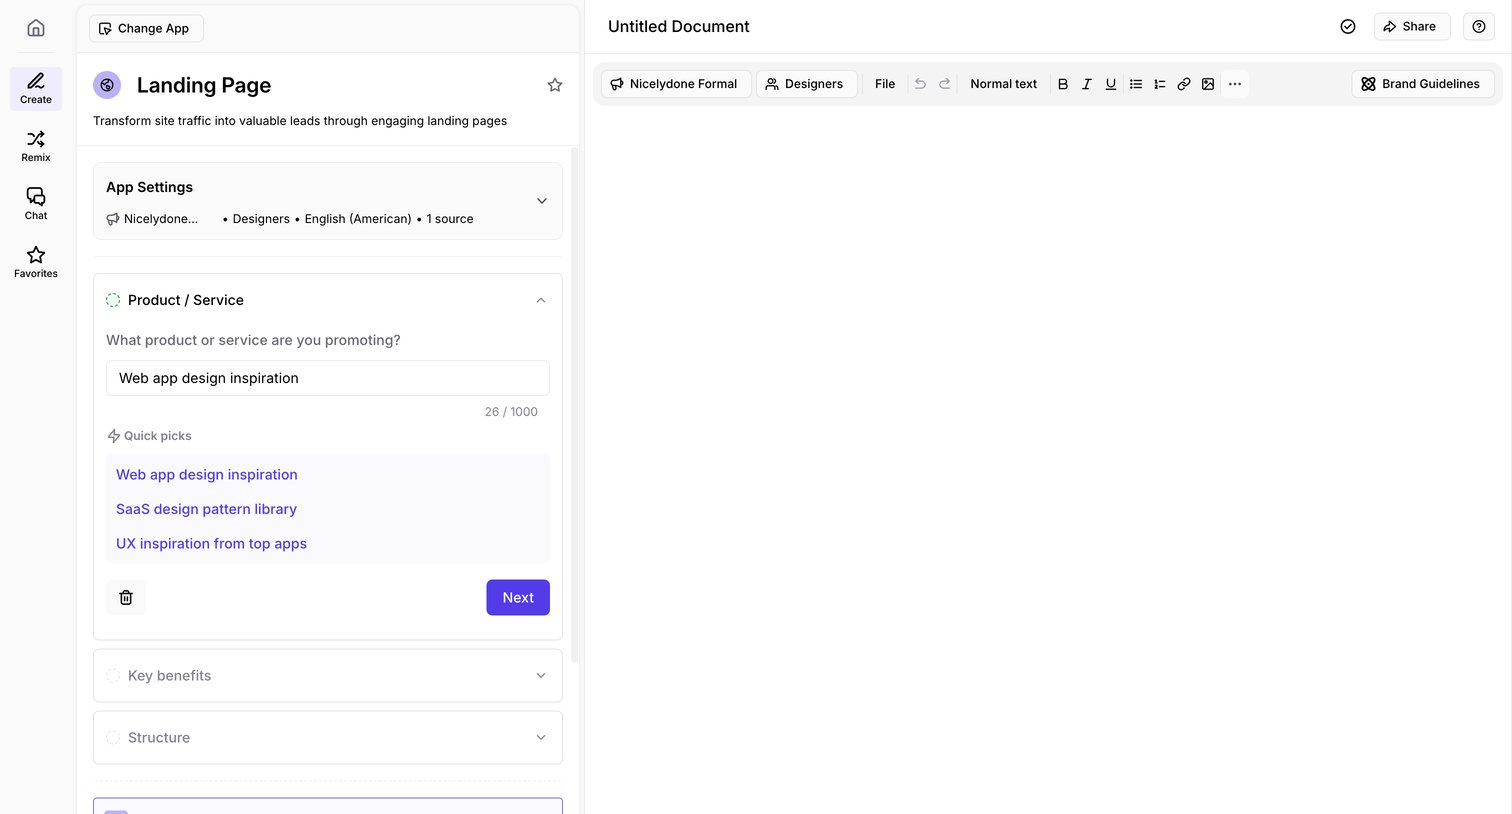Open the File menu
The image size is (1512, 814).
tap(885, 84)
